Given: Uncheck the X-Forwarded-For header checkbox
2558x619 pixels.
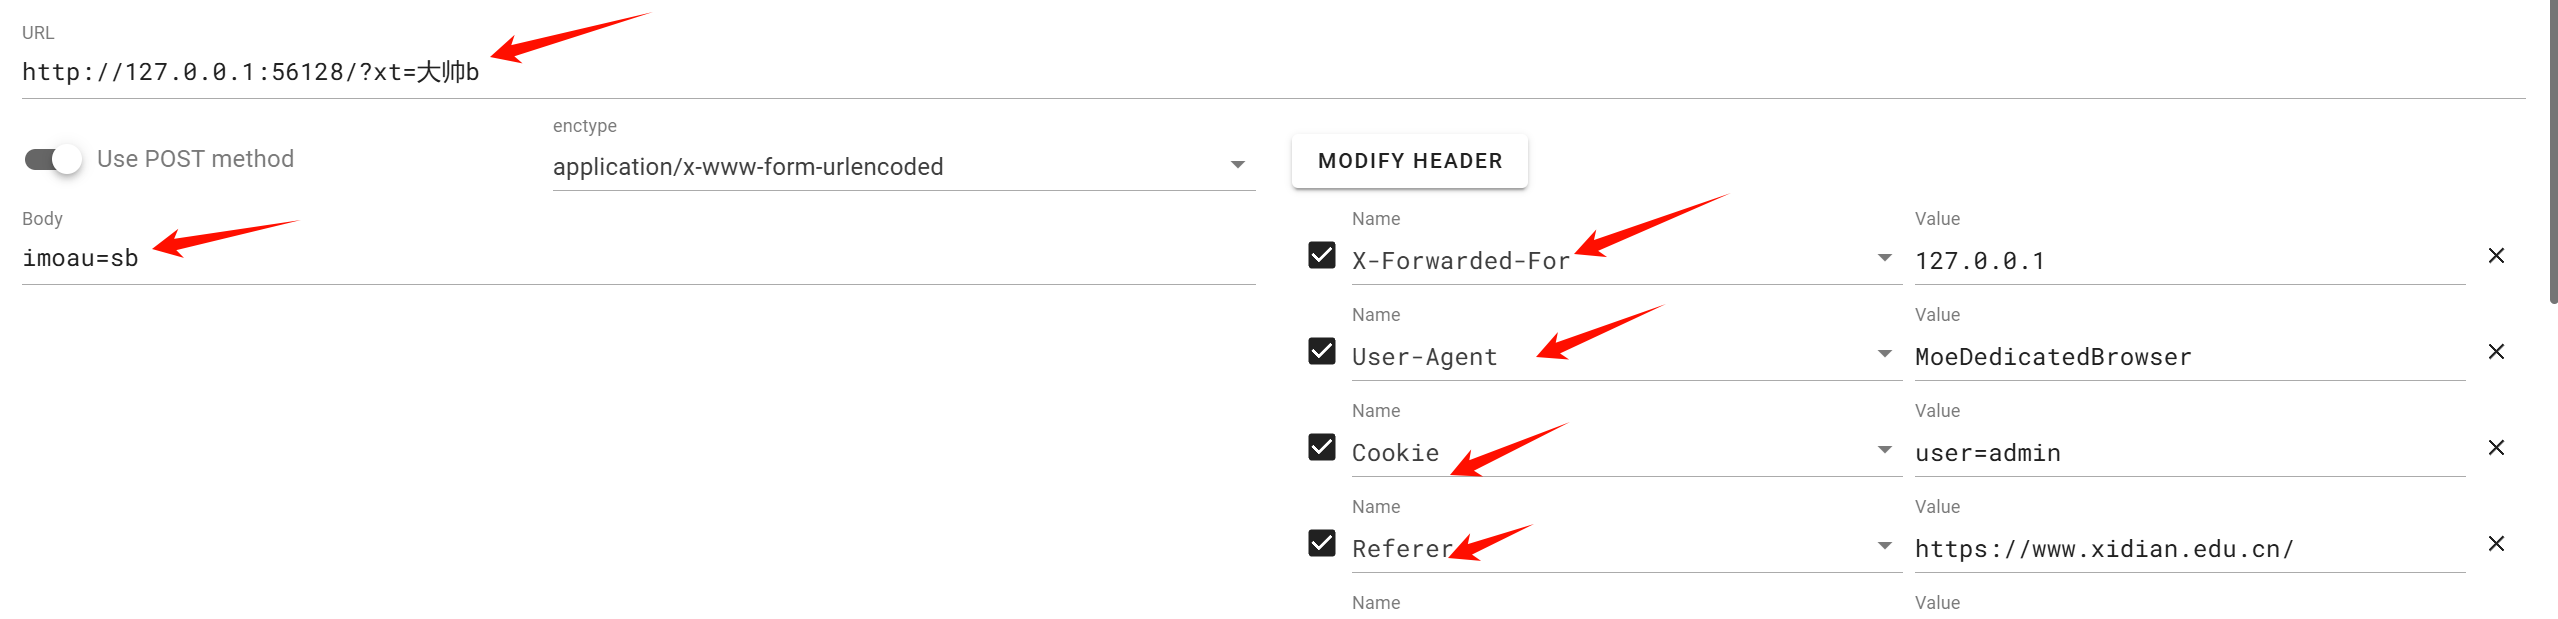Looking at the screenshot, I should tap(1322, 256).
